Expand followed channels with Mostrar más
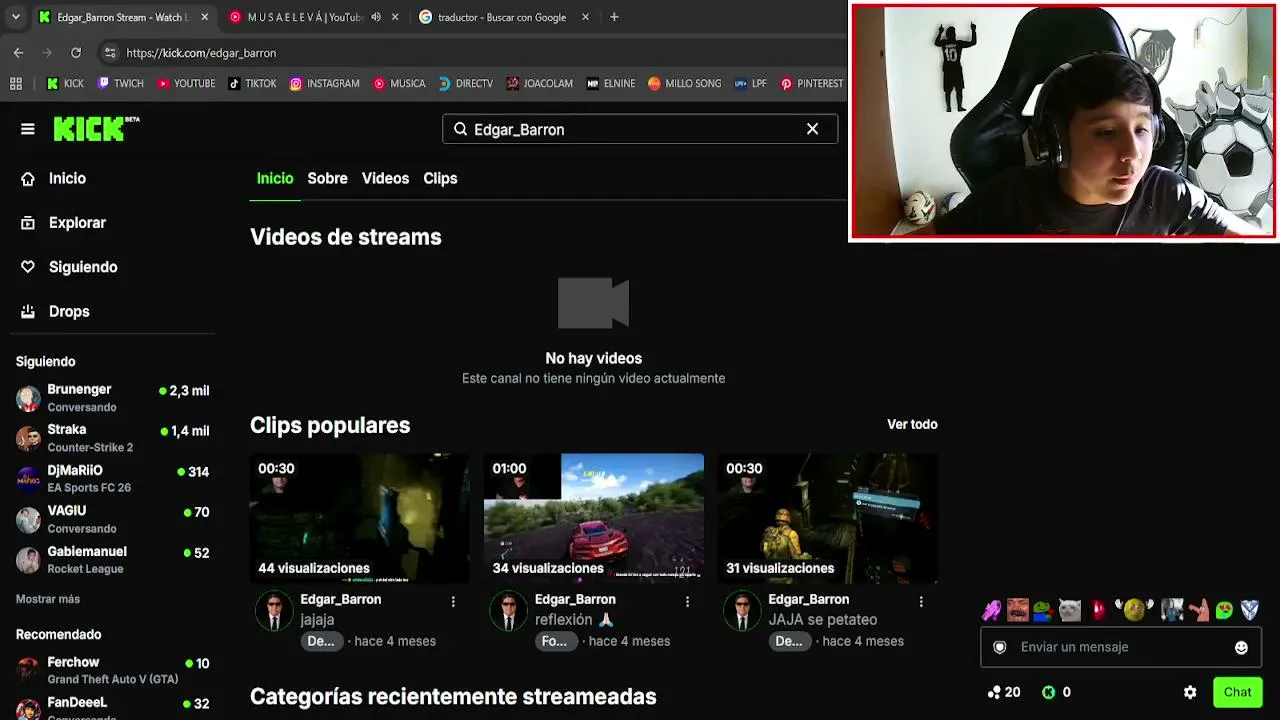Screen dimensions: 1280x720 48,599
